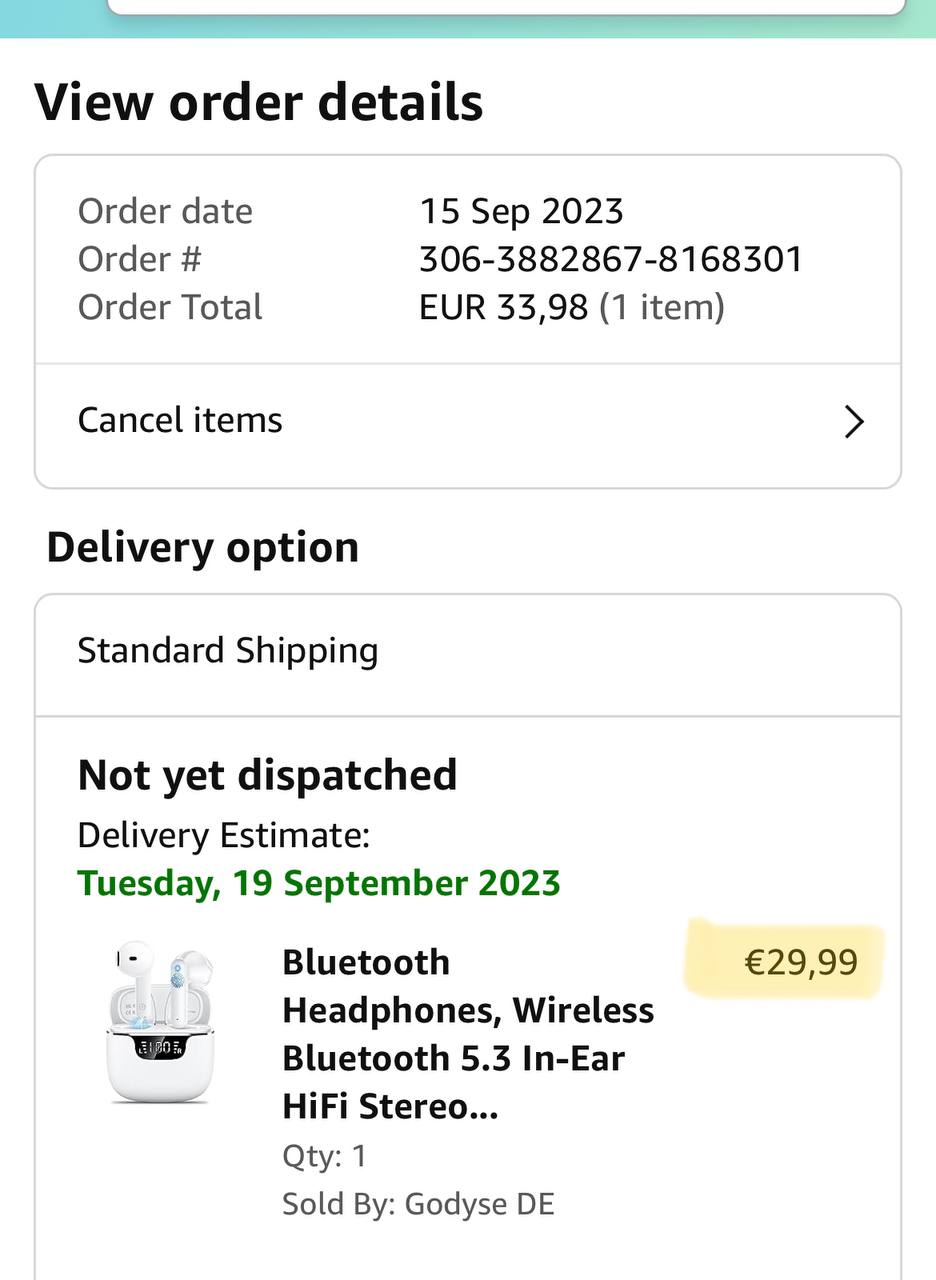The height and width of the screenshot is (1280, 936).
Task: Click the 15 Sep 2023 order date value
Action: tap(521, 211)
